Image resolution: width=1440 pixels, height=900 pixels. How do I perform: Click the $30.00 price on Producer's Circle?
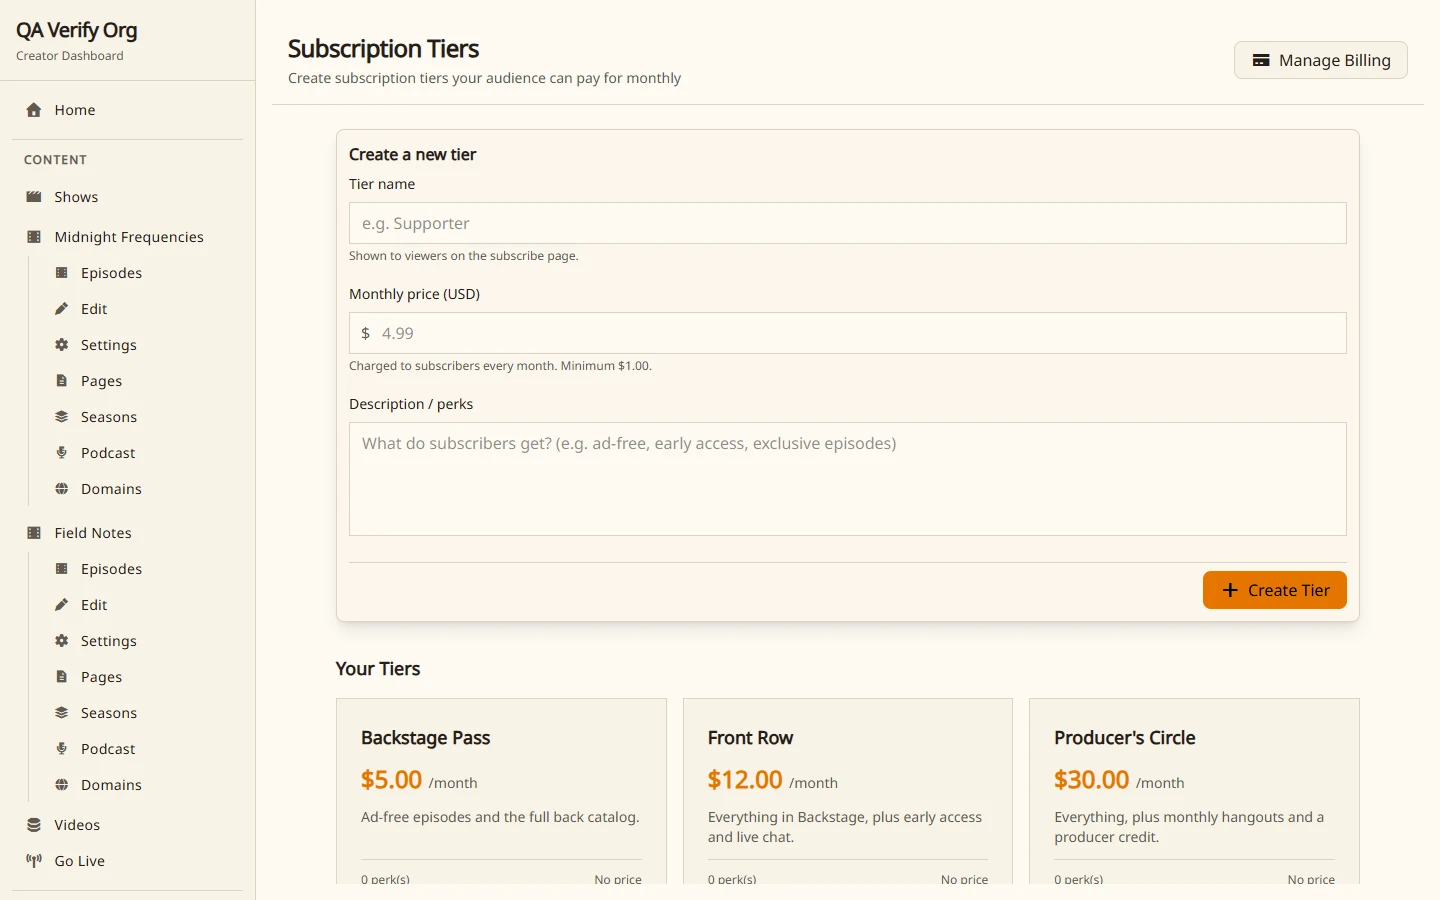click(1092, 780)
